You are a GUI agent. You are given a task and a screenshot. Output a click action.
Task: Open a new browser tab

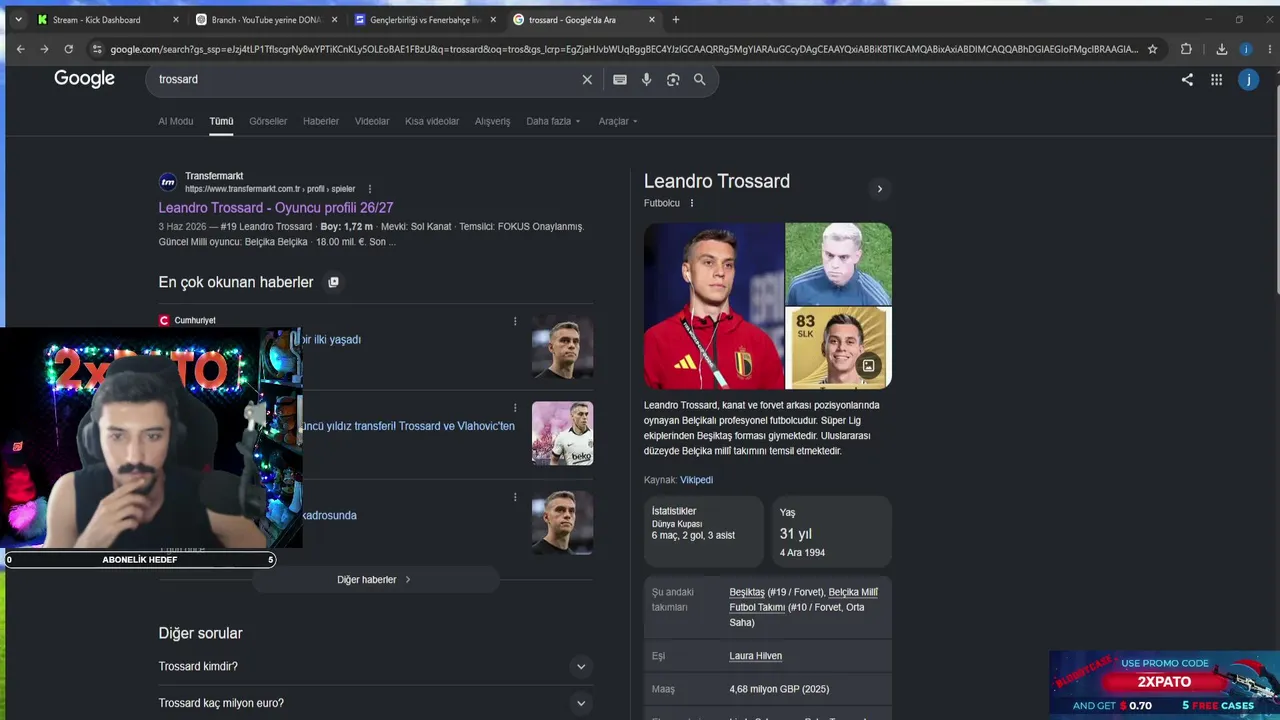pyautogui.click(x=676, y=19)
